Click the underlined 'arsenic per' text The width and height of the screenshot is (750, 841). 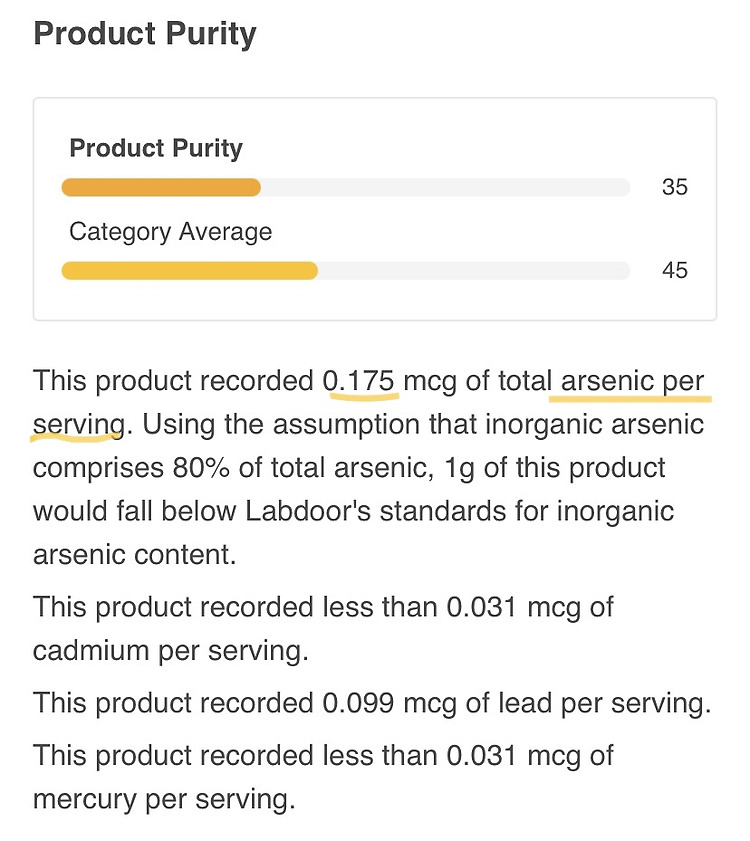[x=632, y=382]
